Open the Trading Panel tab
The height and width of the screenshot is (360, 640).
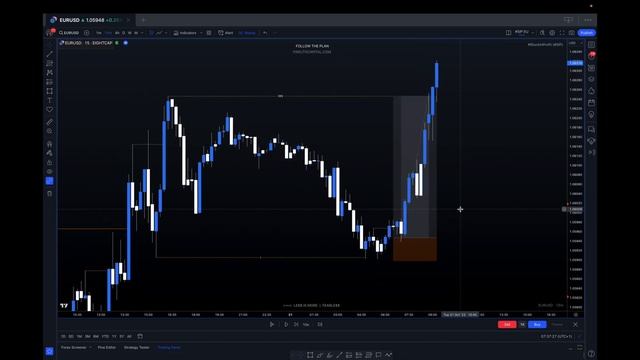click(169, 347)
